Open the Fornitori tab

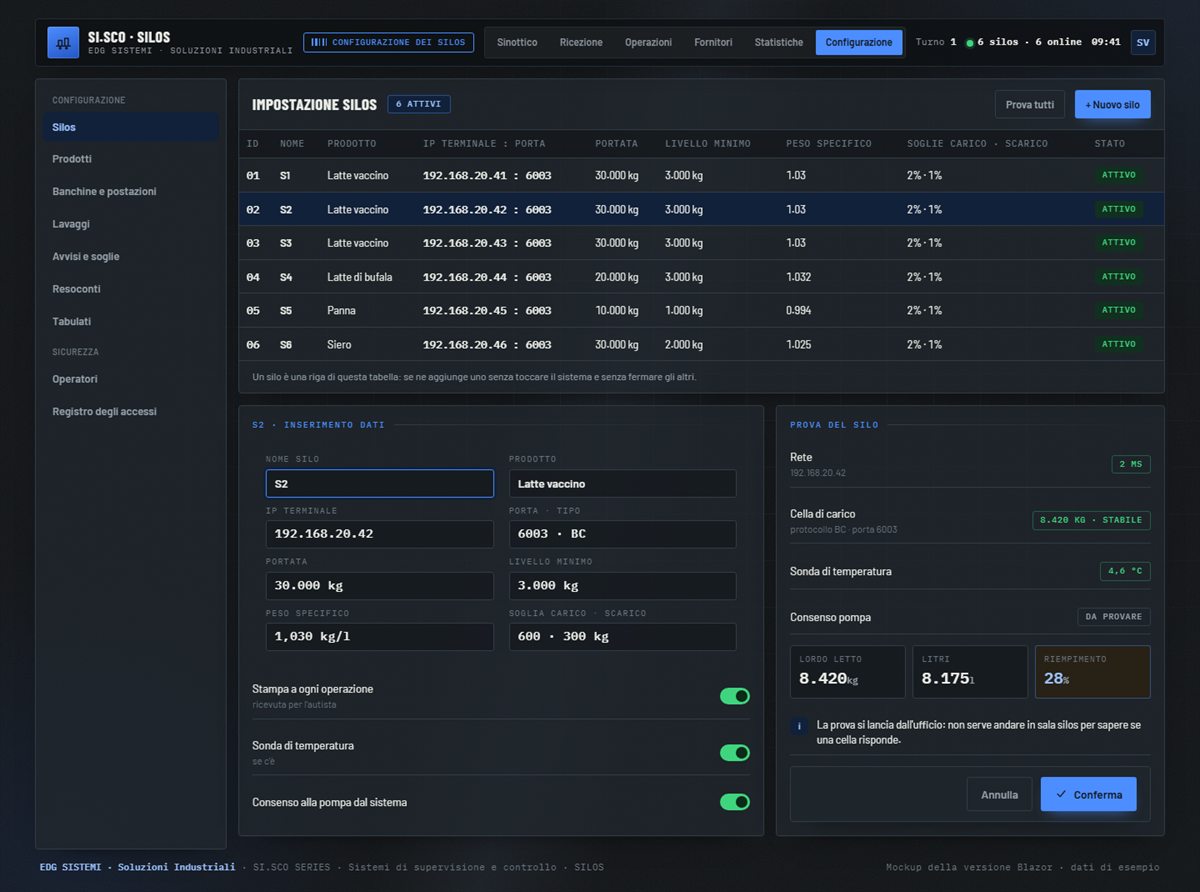713,42
